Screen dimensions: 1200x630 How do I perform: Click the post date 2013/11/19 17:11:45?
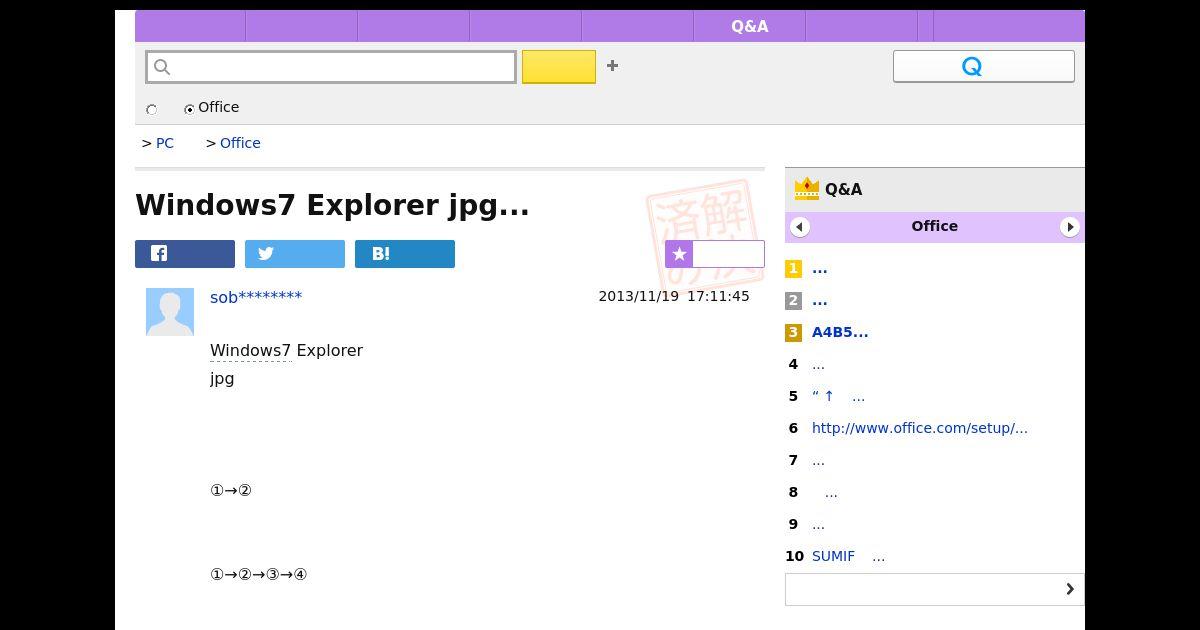pyautogui.click(x=674, y=297)
